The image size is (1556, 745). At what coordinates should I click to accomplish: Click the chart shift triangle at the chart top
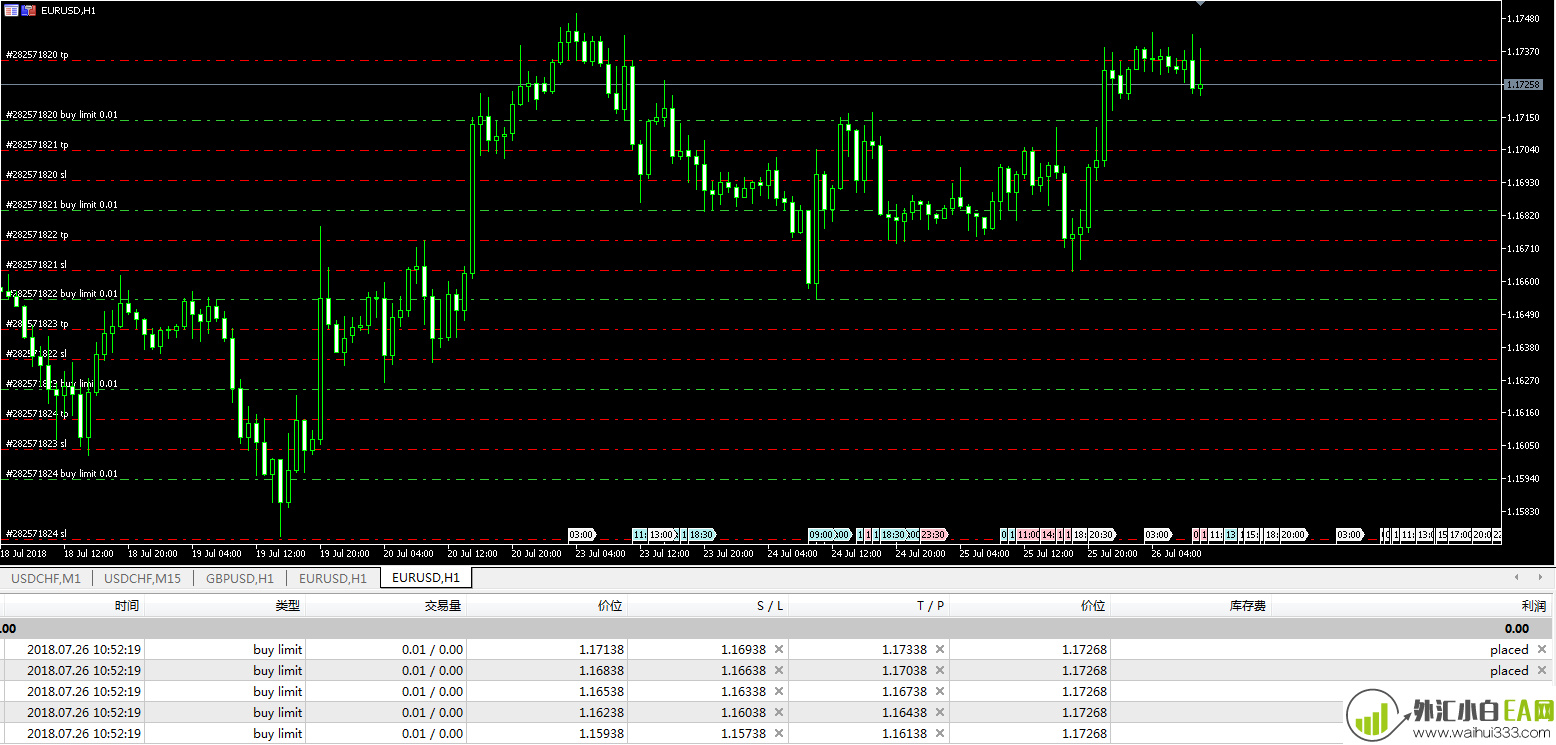(1200, 3)
